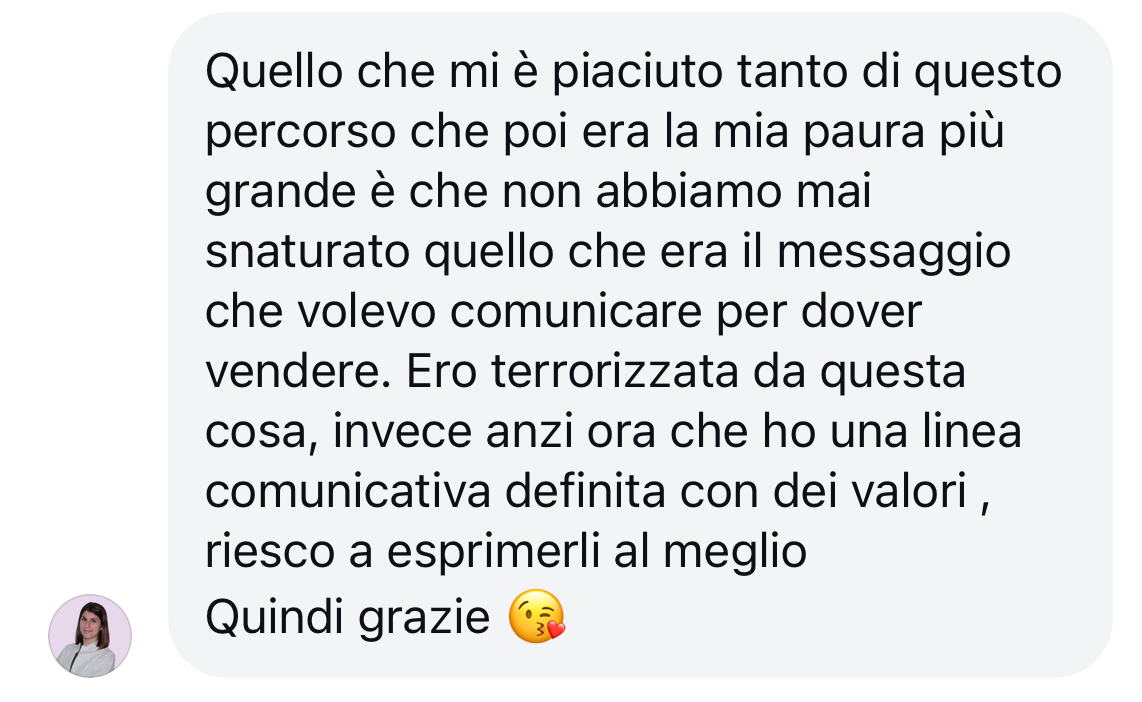The height and width of the screenshot is (702, 1142).
Task: Click the word "grande" on the third line
Action: [280, 194]
